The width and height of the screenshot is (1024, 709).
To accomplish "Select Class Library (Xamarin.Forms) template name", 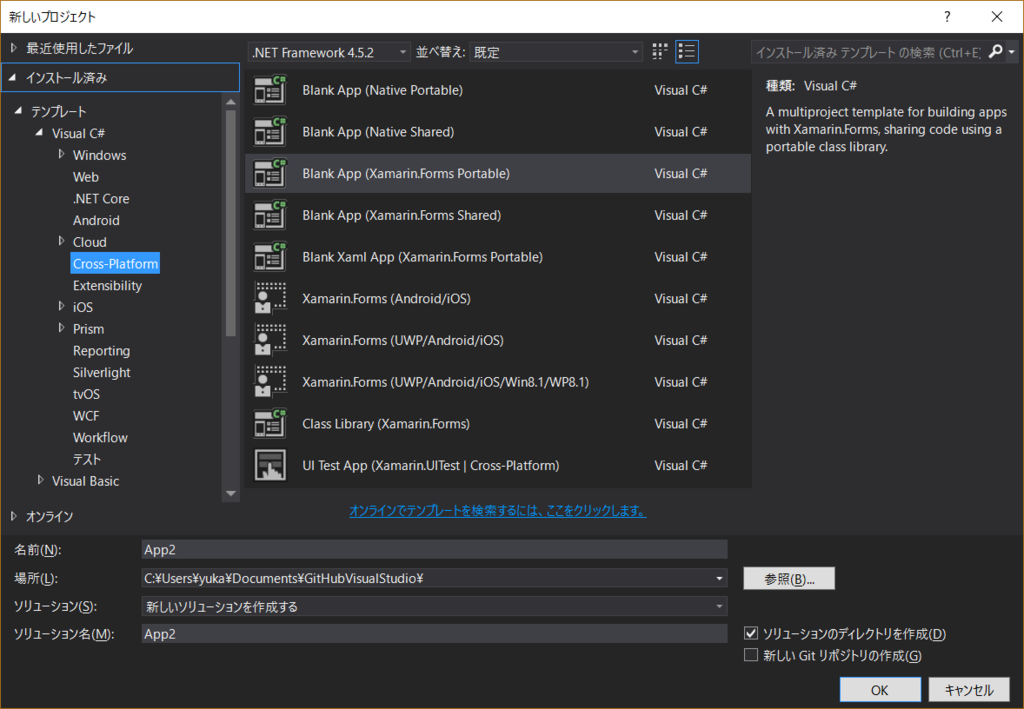I will pos(386,424).
